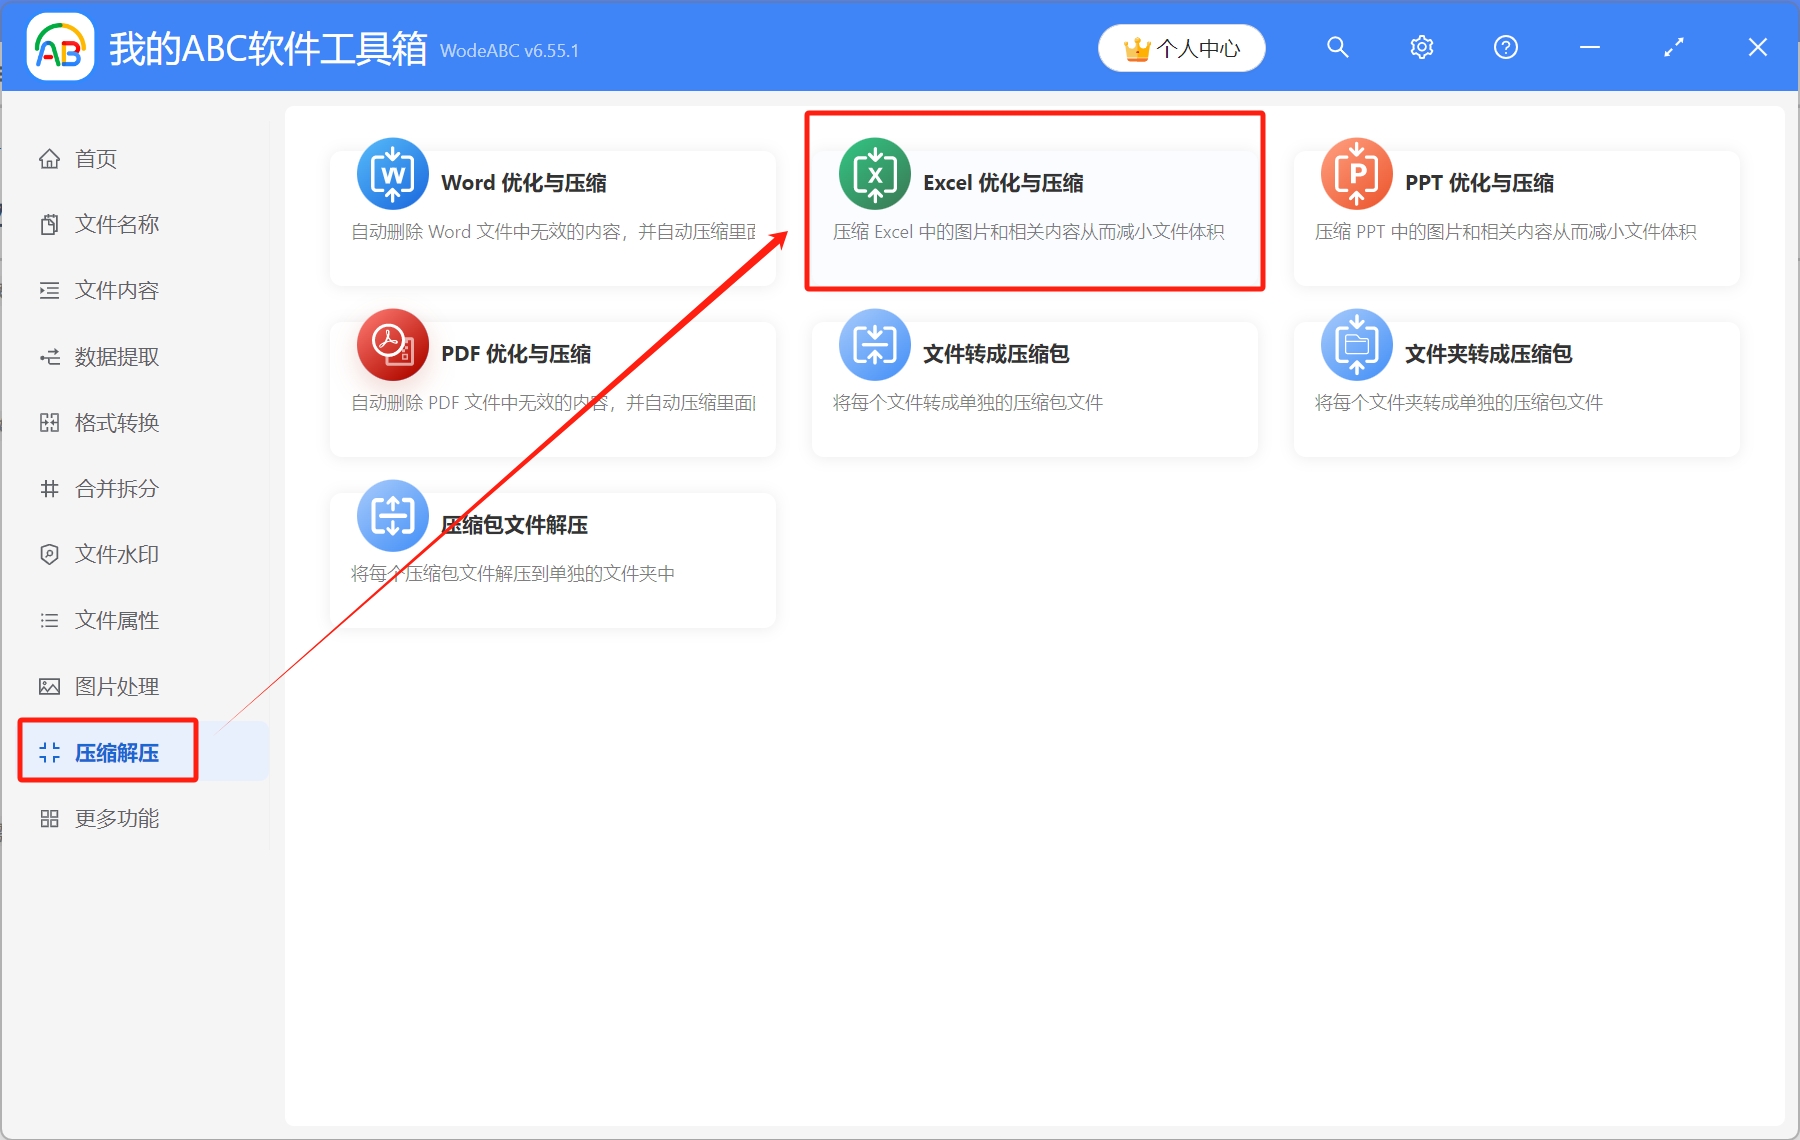Image resolution: width=1800 pixels, height=1140 pixels.
Task: Open Excel 优化与压缩 tool
Action: 1035,218
